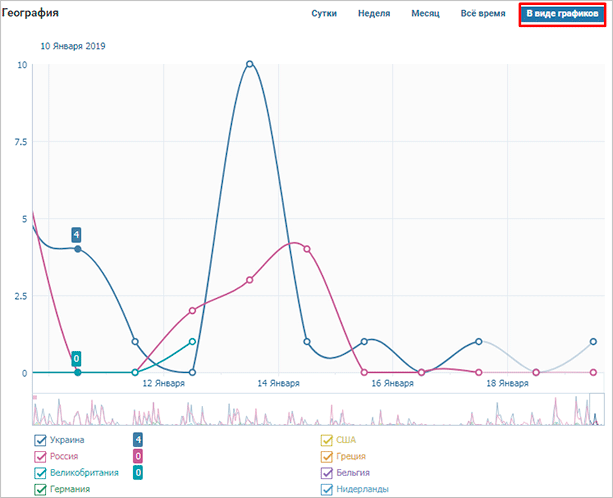Toggle the Бельгия series checkbox

327,473
